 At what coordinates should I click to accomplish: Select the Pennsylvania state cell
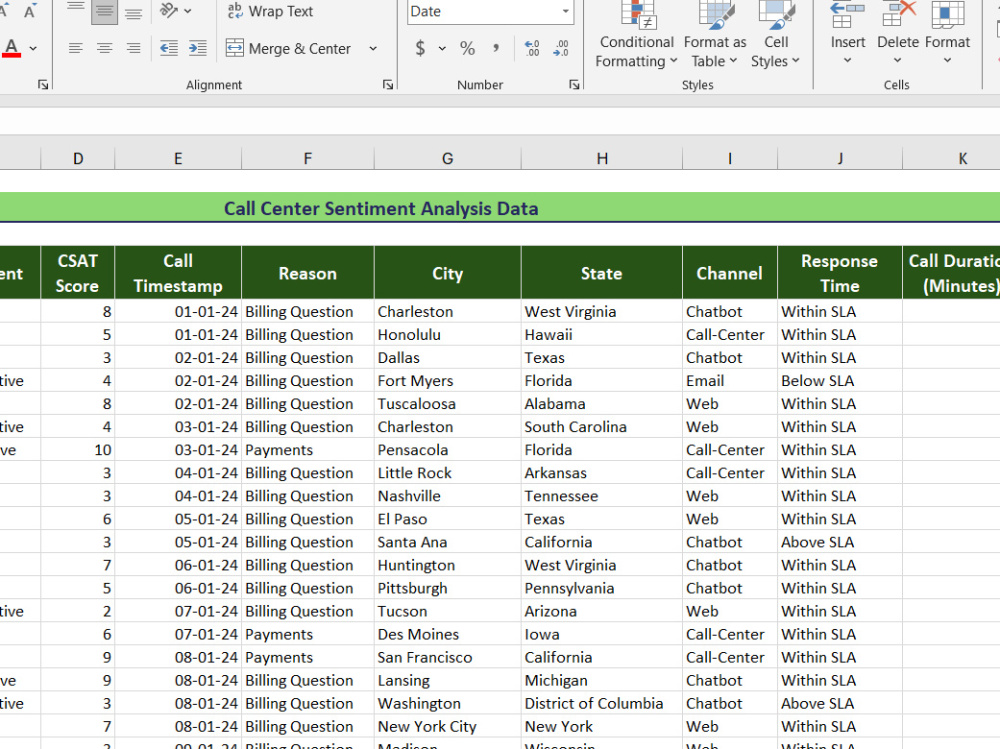pos(601,588)
